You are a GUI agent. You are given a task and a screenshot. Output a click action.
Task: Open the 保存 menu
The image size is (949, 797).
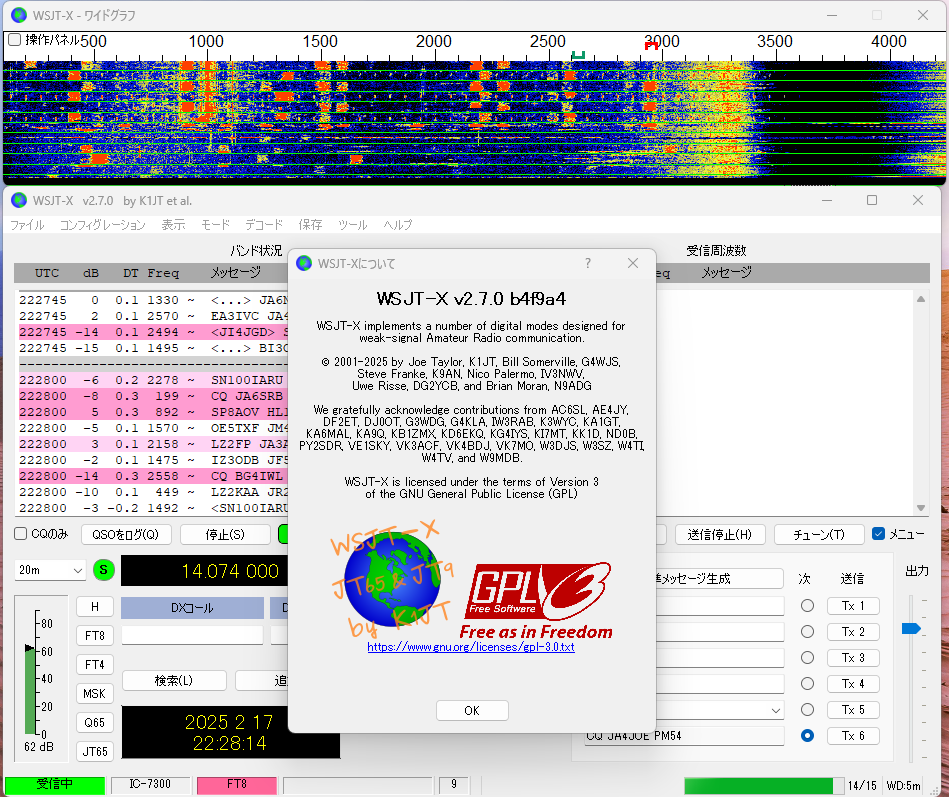[310, 225]
